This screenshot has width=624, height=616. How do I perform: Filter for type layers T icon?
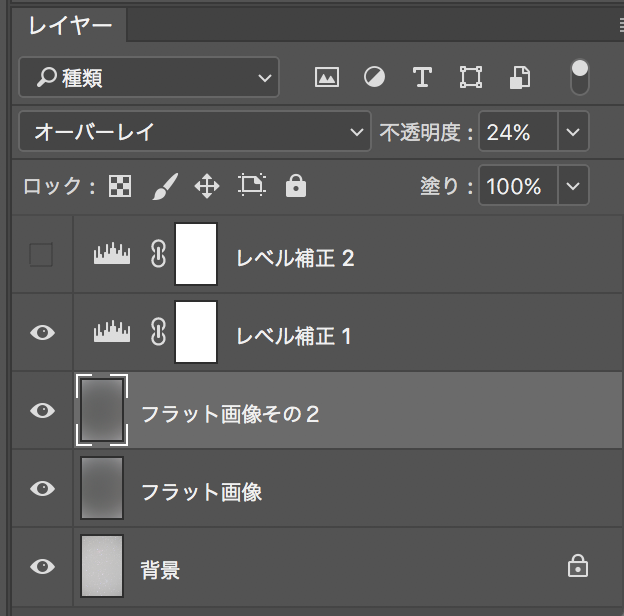(x=422, y=77)
